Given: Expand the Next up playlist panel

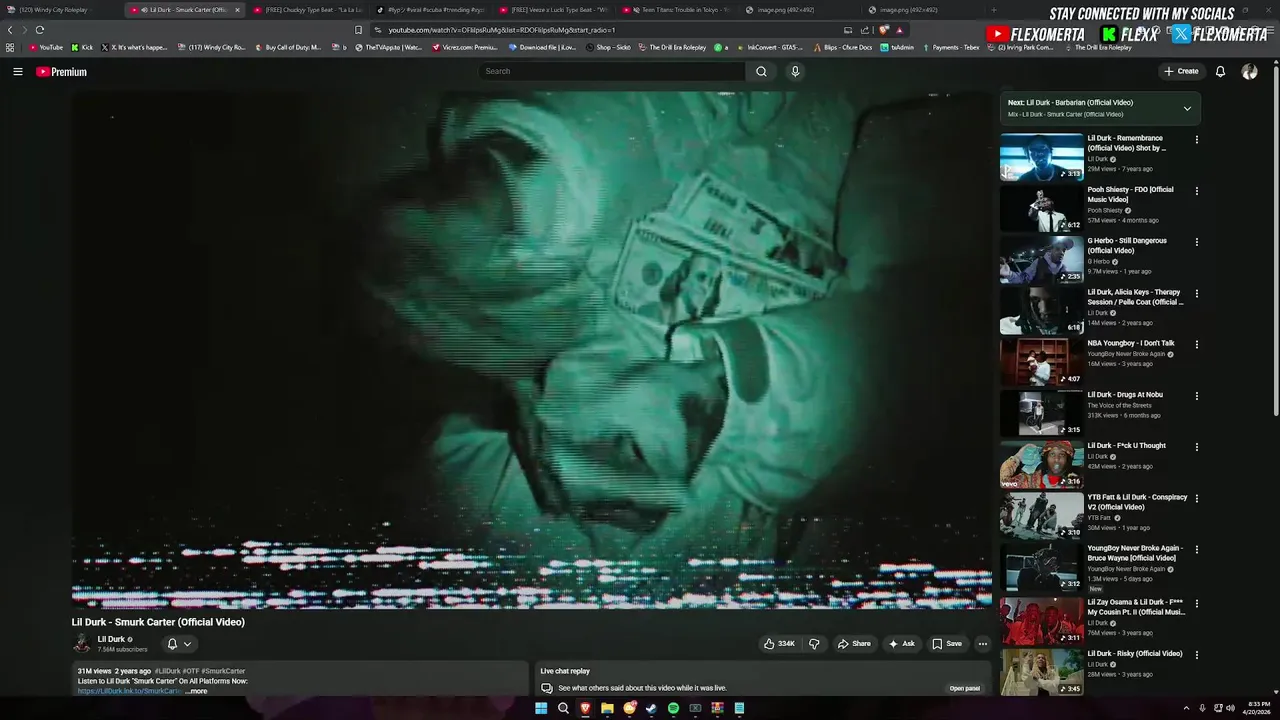Looking at the screenshot, I should pos(1187,108).
